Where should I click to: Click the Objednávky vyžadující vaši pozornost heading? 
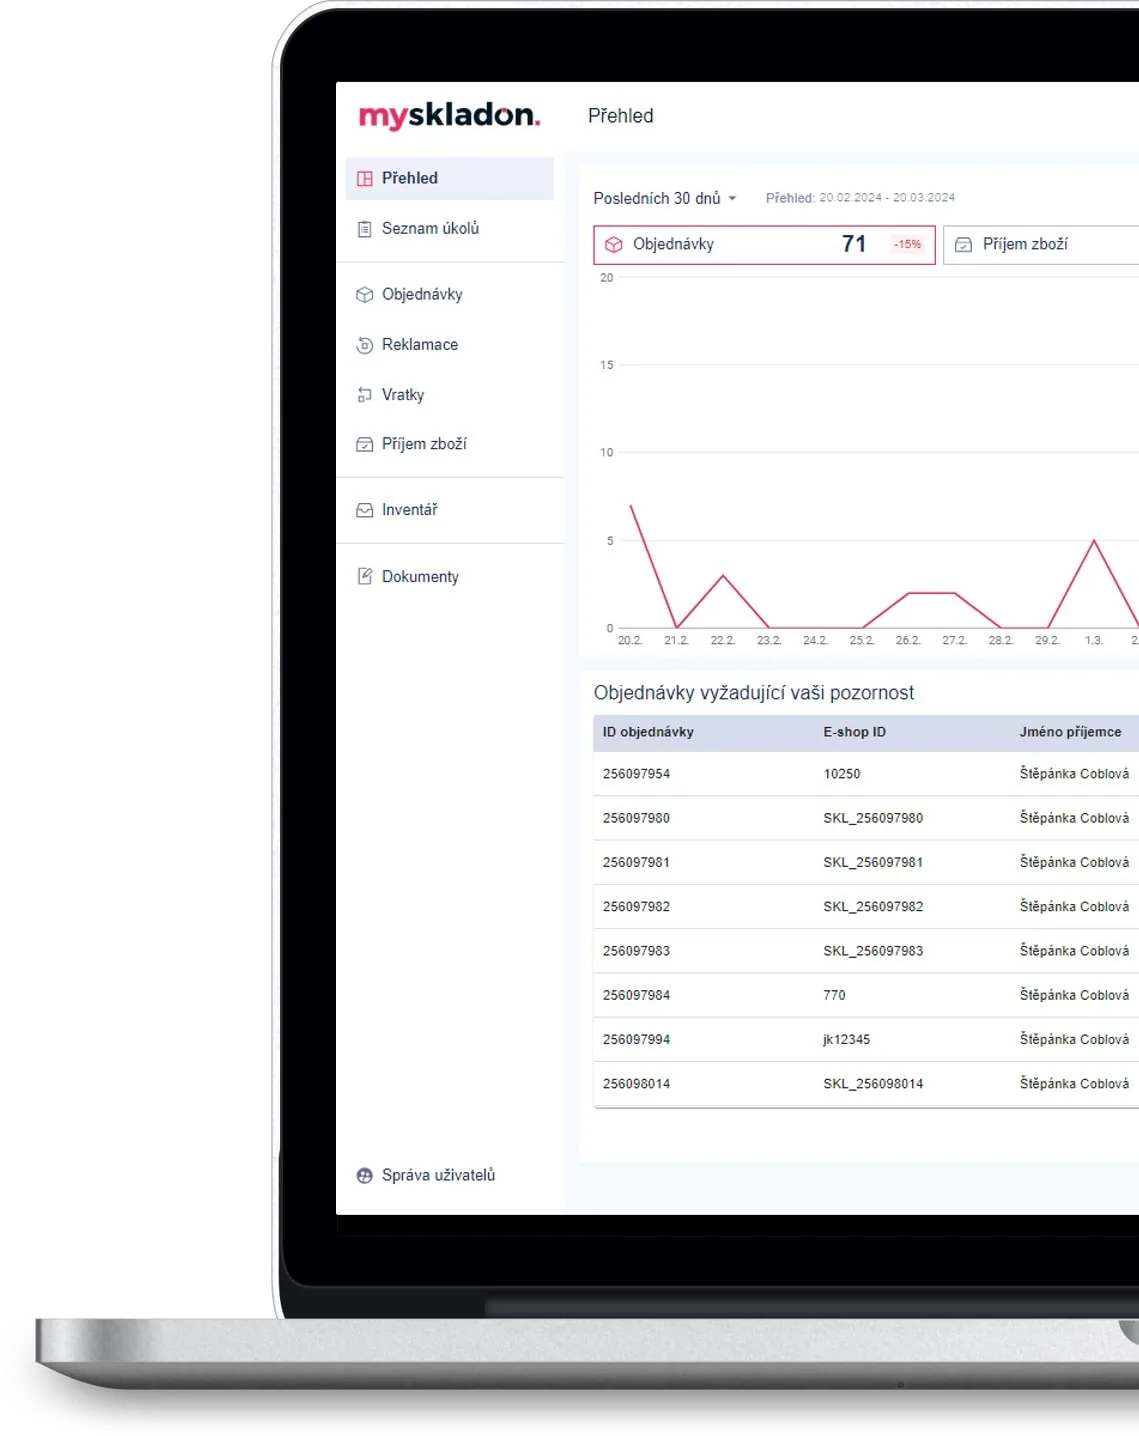[754, 693]
